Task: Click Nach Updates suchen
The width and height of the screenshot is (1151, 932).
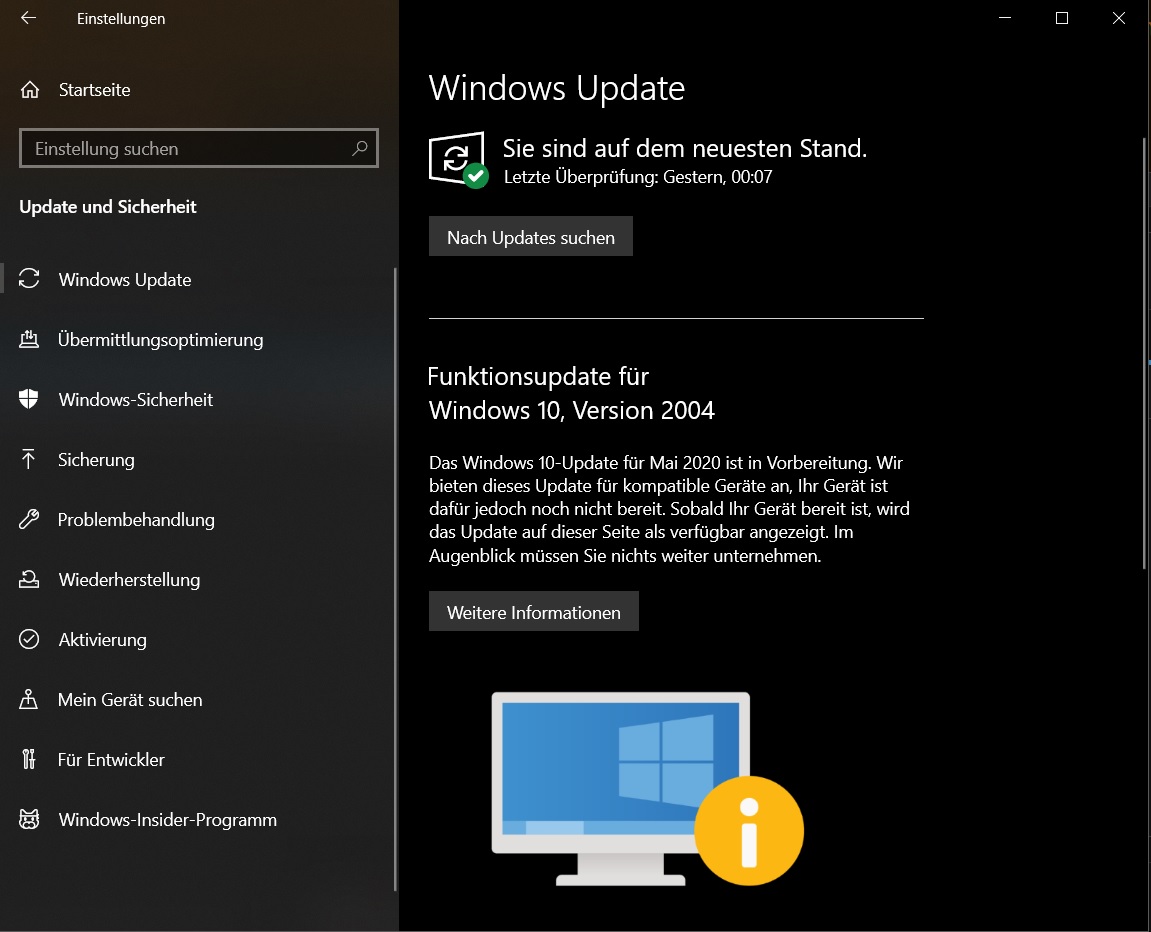Action: (x=530, y=236)
